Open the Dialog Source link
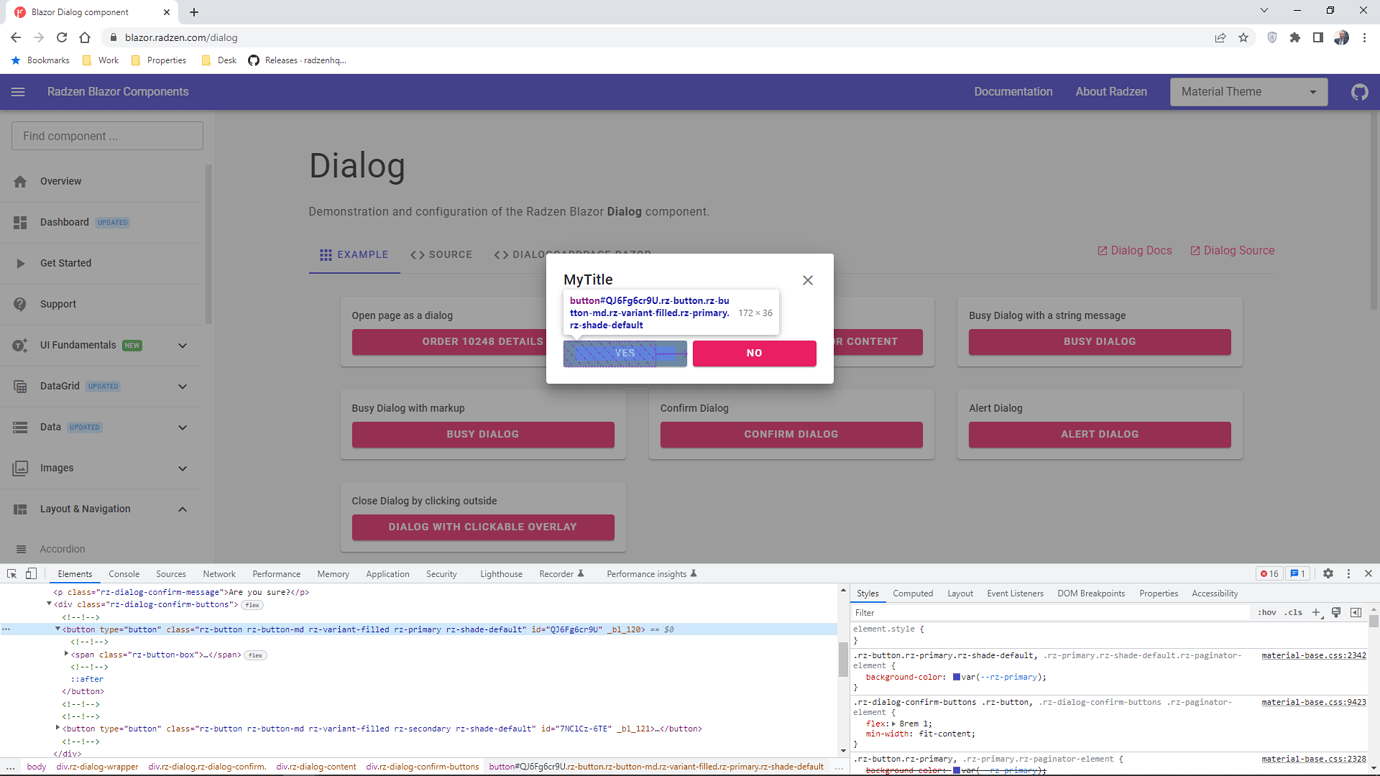1380x776 pixels. [x=1232, y=251]
